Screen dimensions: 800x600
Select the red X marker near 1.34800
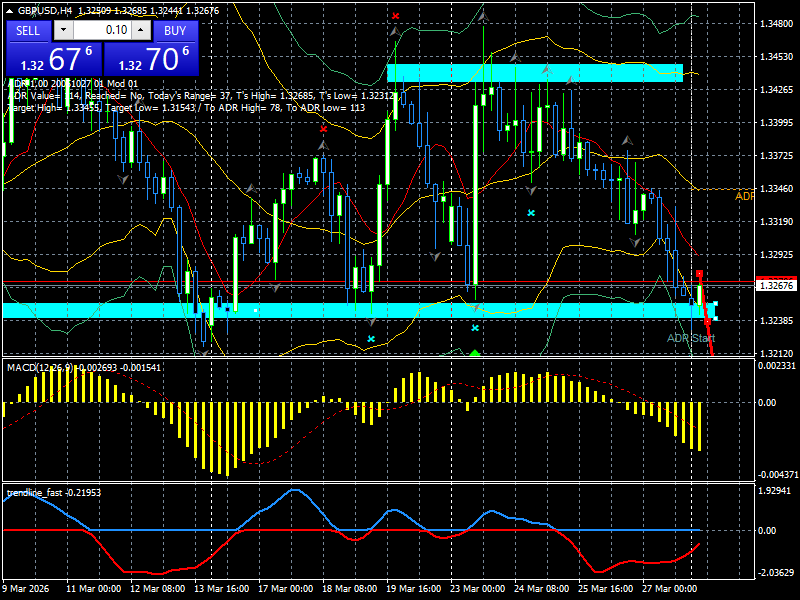pos(395,16)
